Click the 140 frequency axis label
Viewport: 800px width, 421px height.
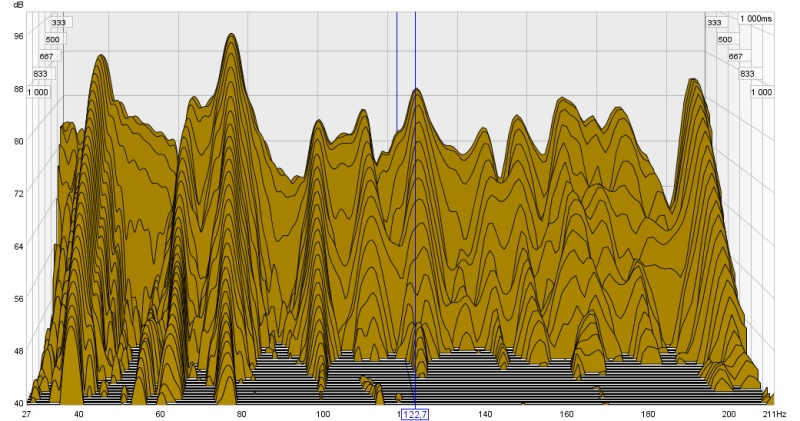pos(485,414)
